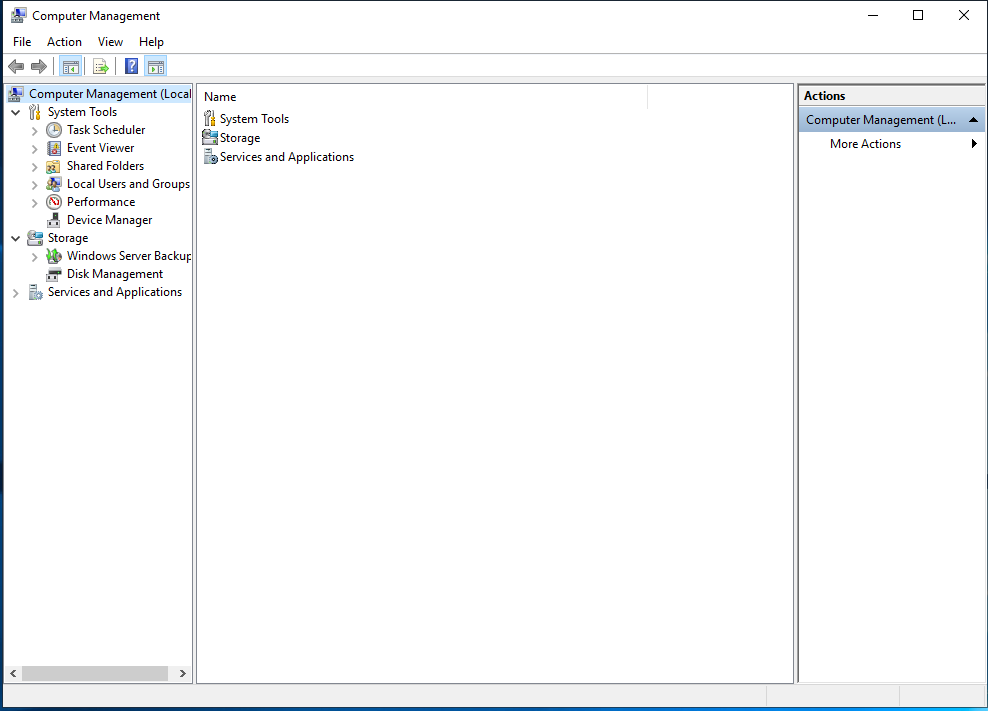Open the View menu
Screen dimensions: 988x711
110,42
